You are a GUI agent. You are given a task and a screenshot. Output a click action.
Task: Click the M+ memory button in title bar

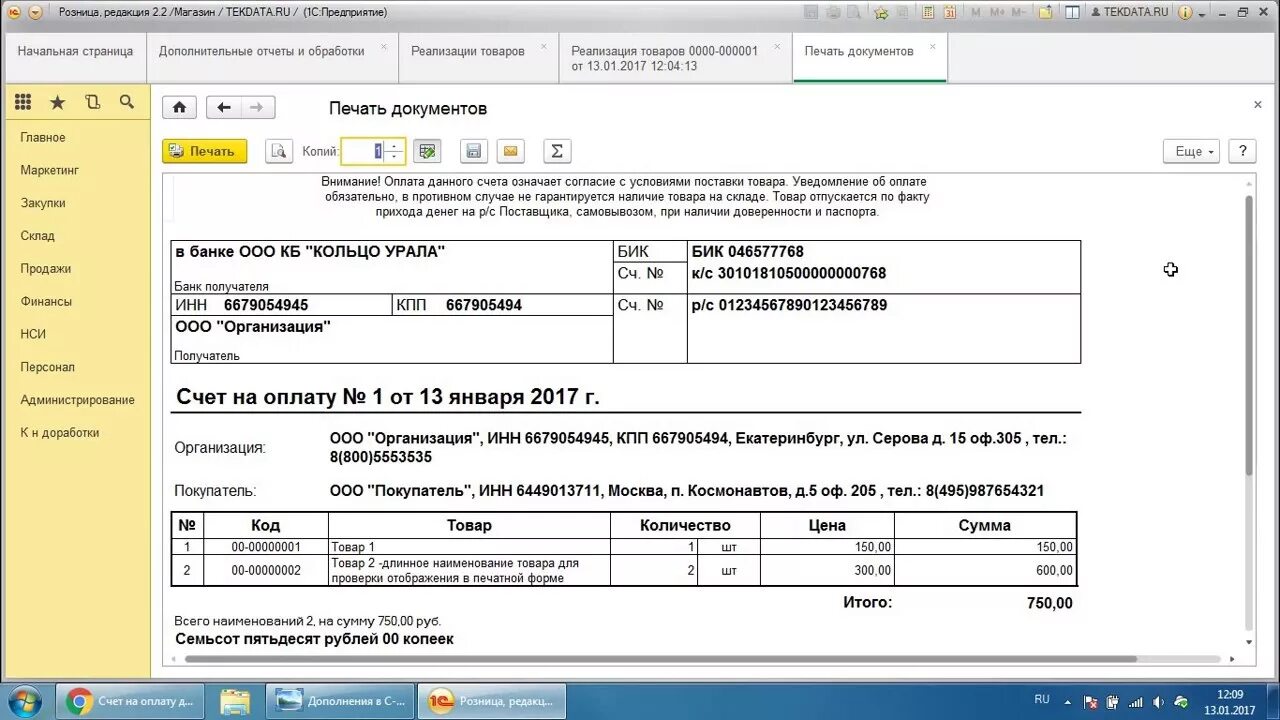996,12
